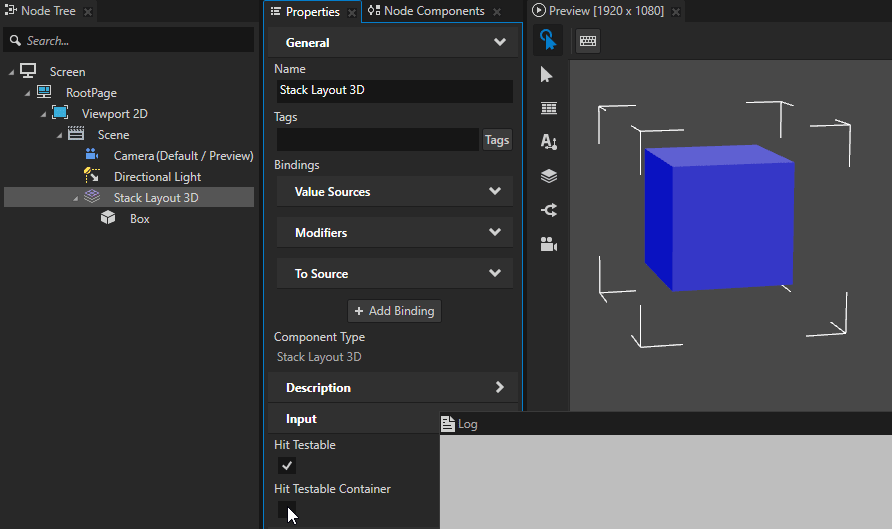
Task: Open the on-screen keyboard icon in Preview
Action: (588, 41)
